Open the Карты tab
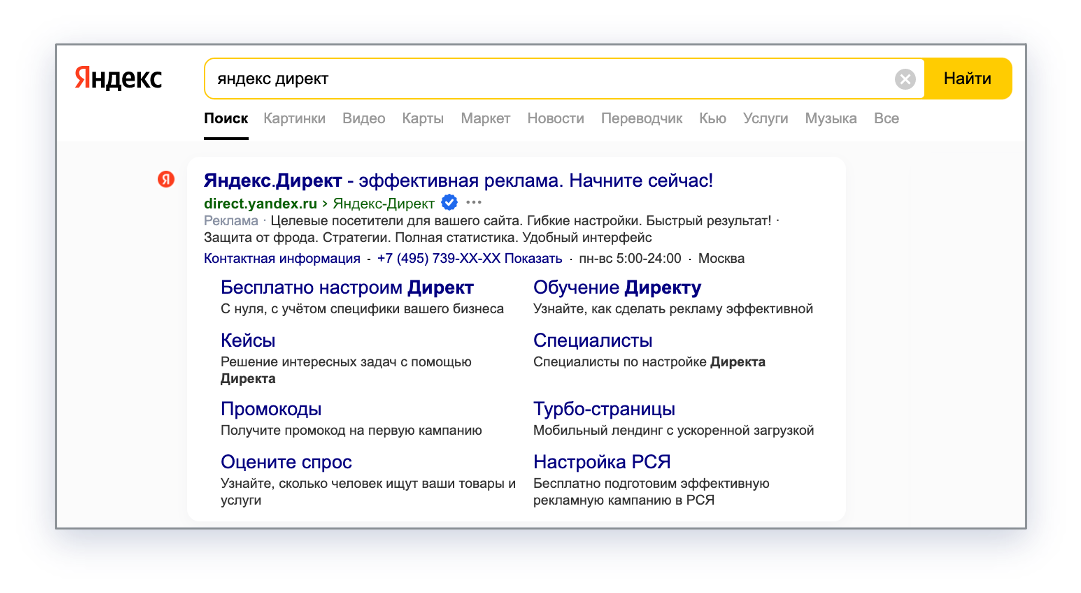This screenshot has width=1081, height=593. pyautogui.click(x=422, y=118)
